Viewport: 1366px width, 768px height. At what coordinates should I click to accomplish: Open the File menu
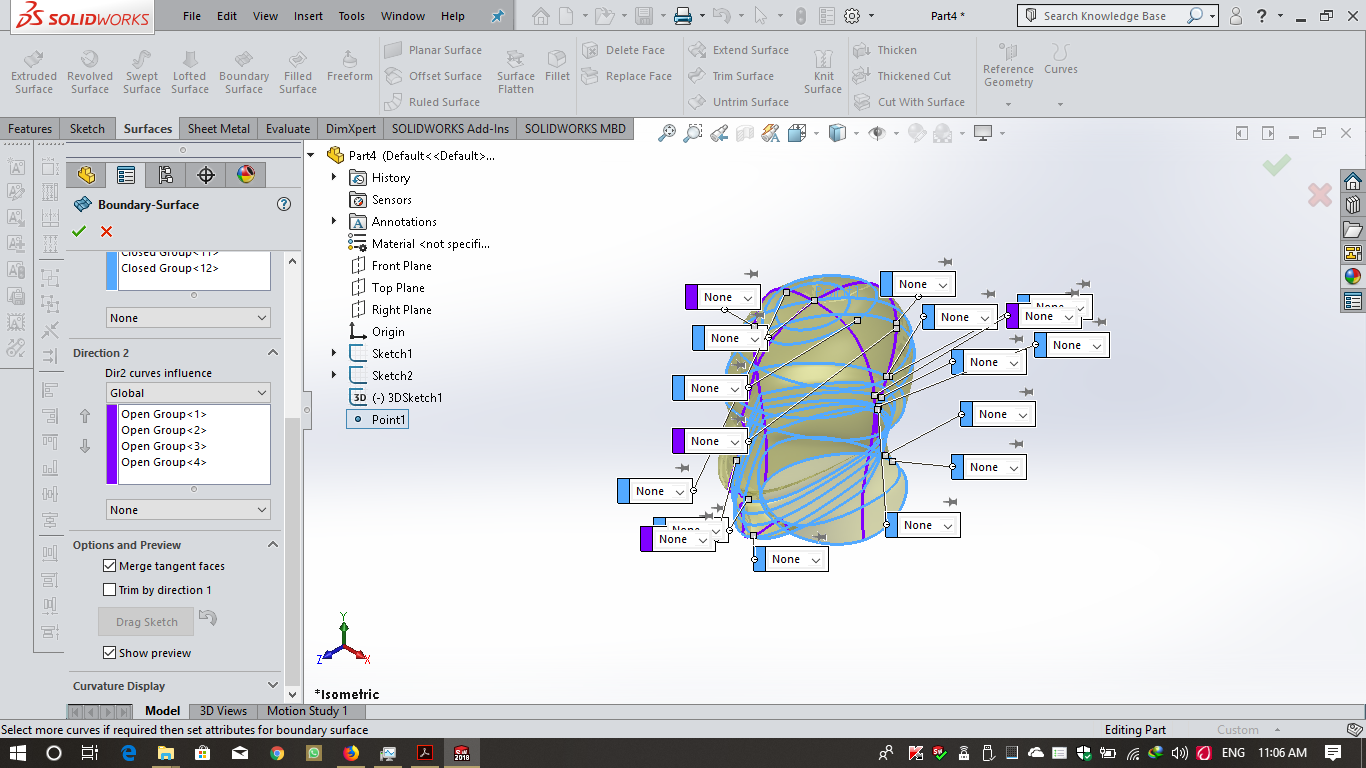(x=192, y=16)
